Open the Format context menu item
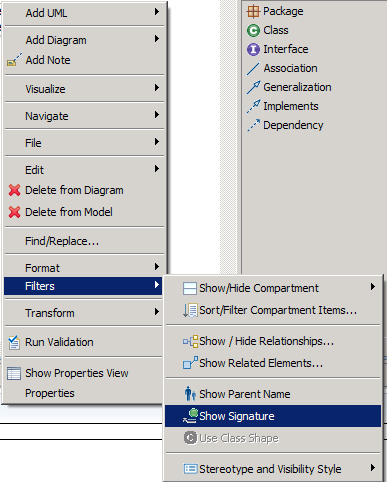387x482 pixels. coord(83,268)
